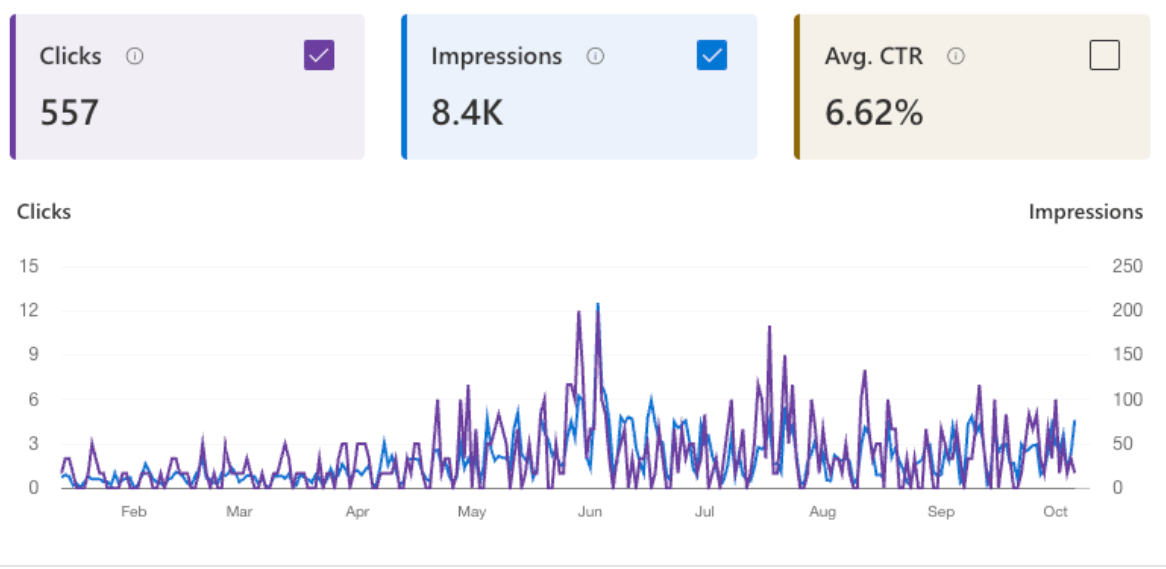Click the Feb label on the chart timeline

click(133, 512)
